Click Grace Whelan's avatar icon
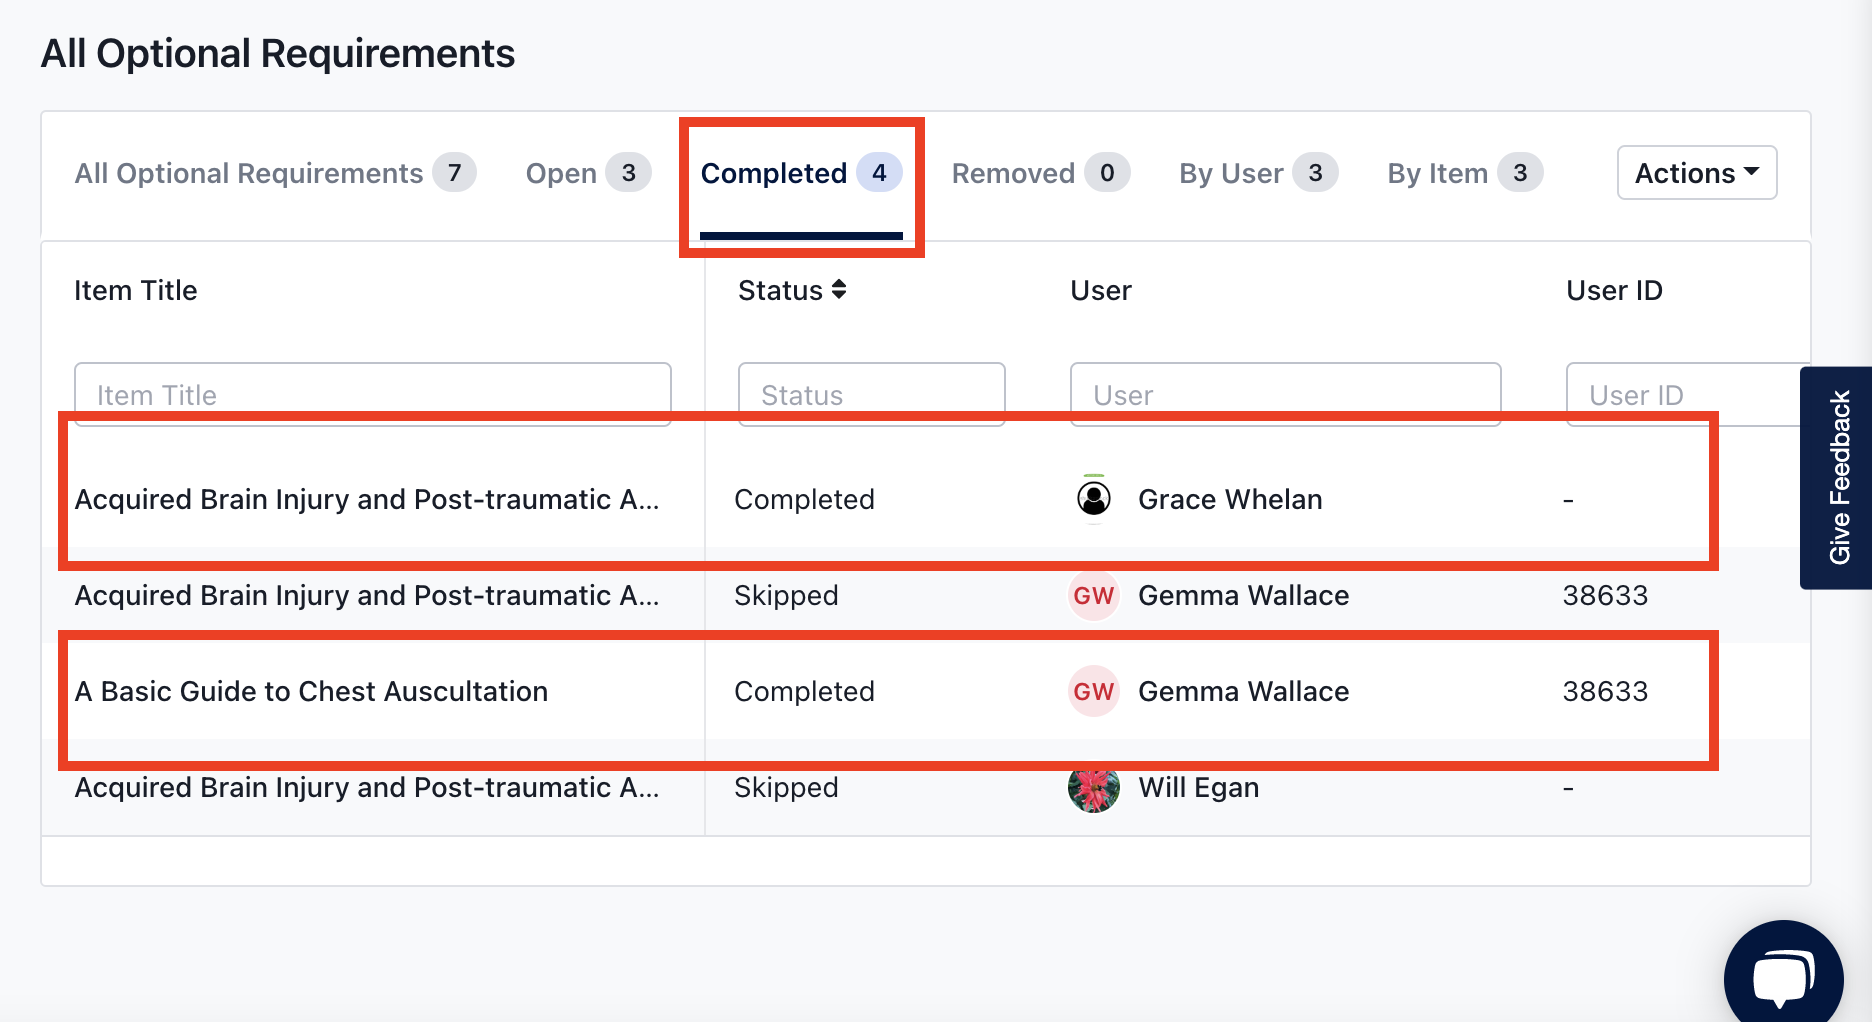1872x1022 pixels. (1094, 499)
